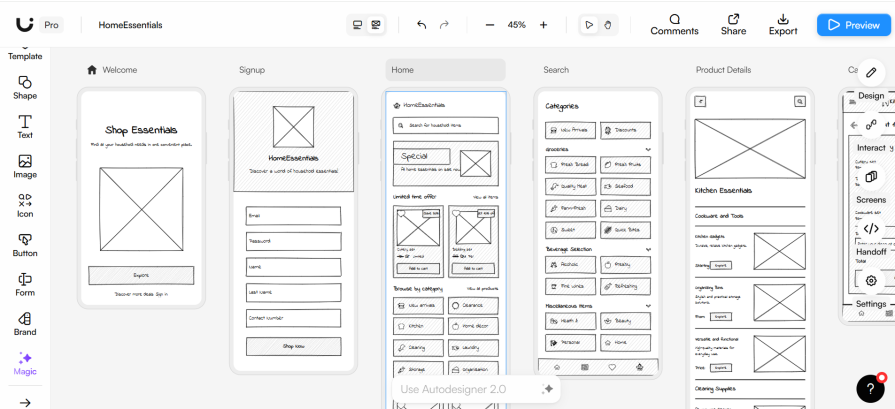Enable the hand pan tool

608,25
